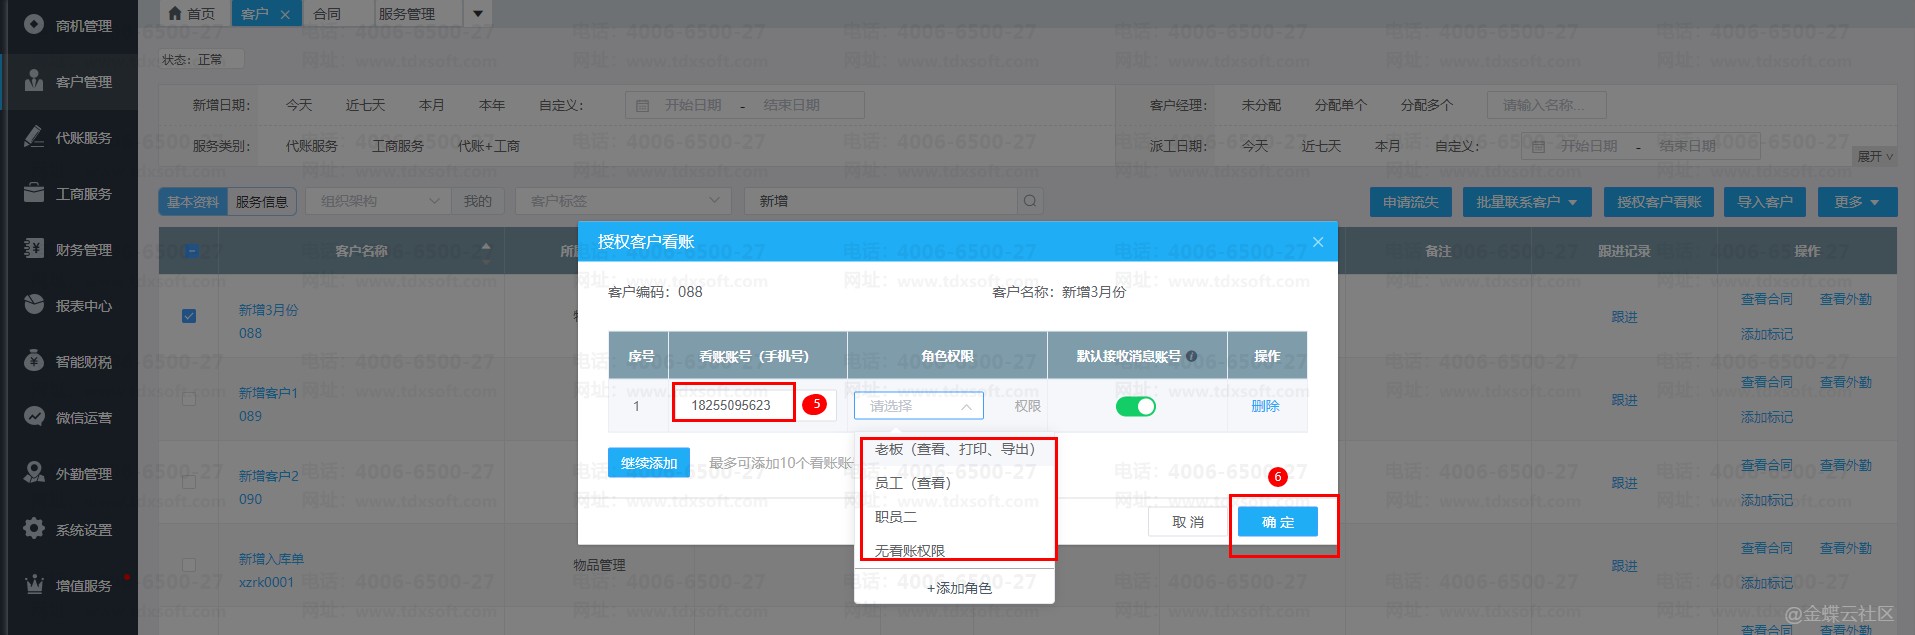Click the 确定 confirm button
The height and width of the screenshot is (635, 1915).
[x=1277, y=522]
